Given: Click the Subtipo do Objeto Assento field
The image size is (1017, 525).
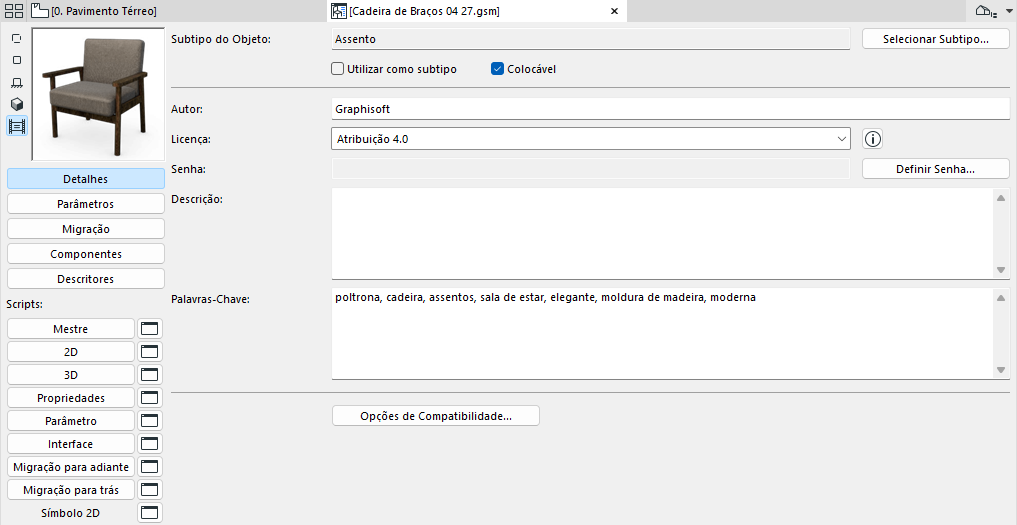Looking at the screenshot, I should click(591, 39).
